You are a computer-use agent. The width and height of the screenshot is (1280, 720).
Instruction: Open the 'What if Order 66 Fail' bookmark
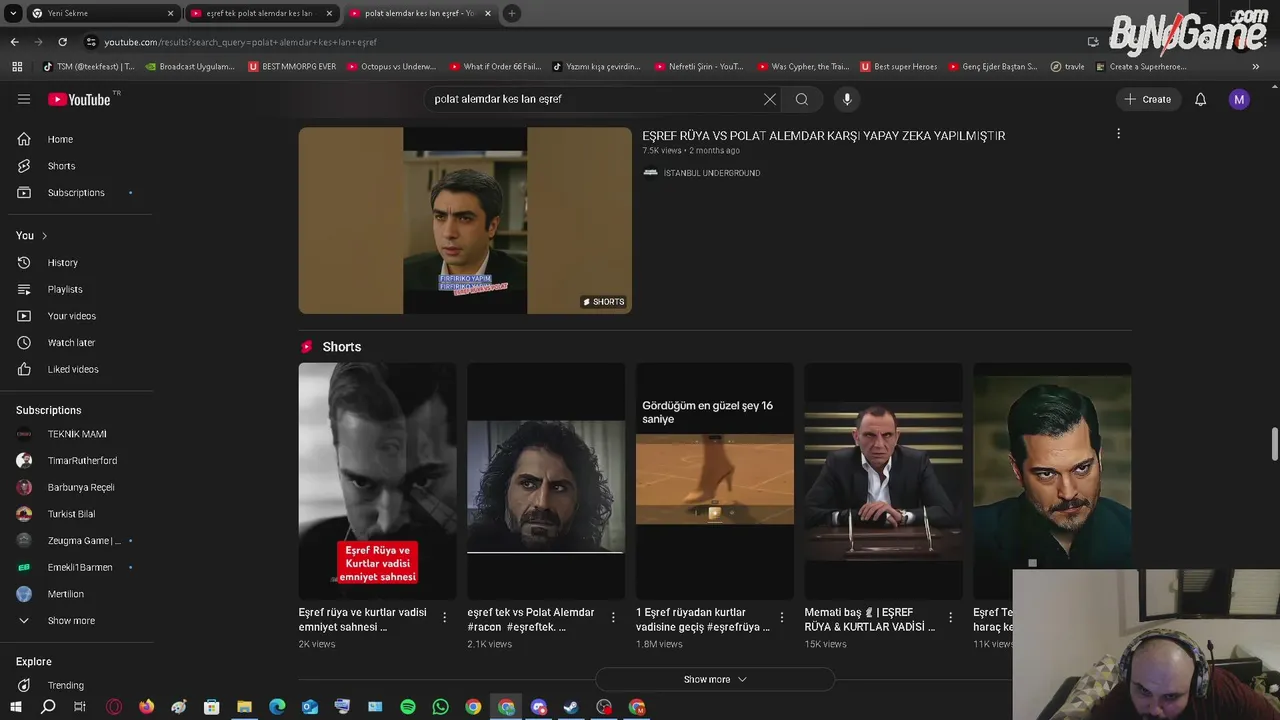click(495, 67)
